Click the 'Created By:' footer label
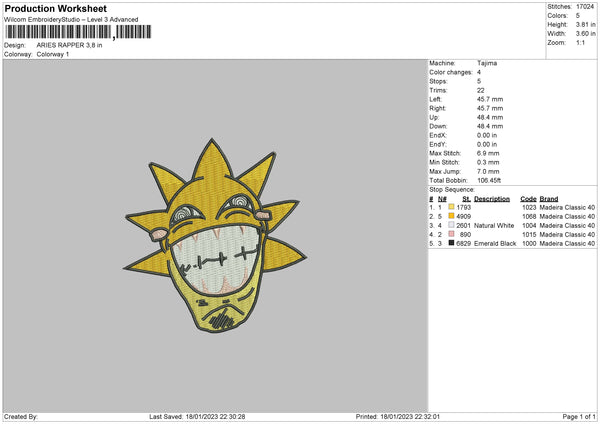600x424 pixels. pyautogui.click(x=21, y=417)
